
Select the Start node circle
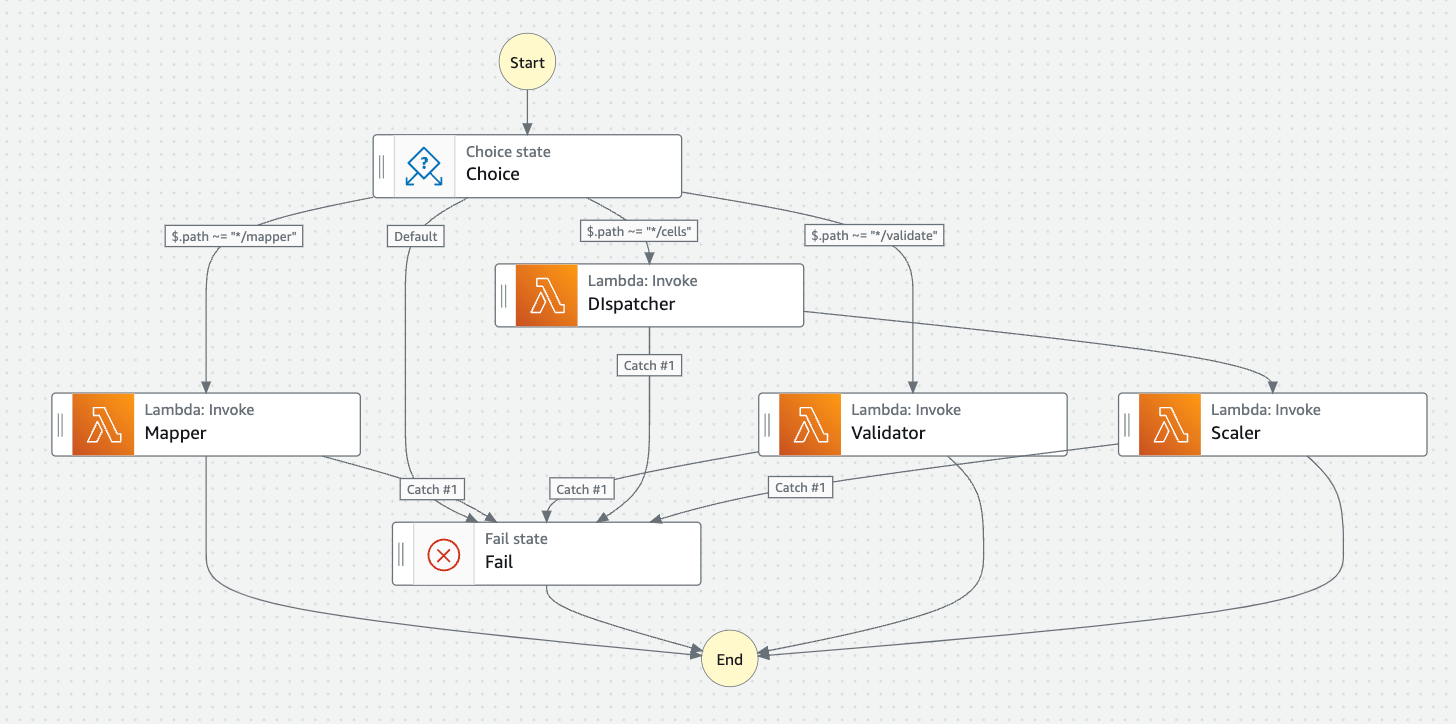coord(527,63)
